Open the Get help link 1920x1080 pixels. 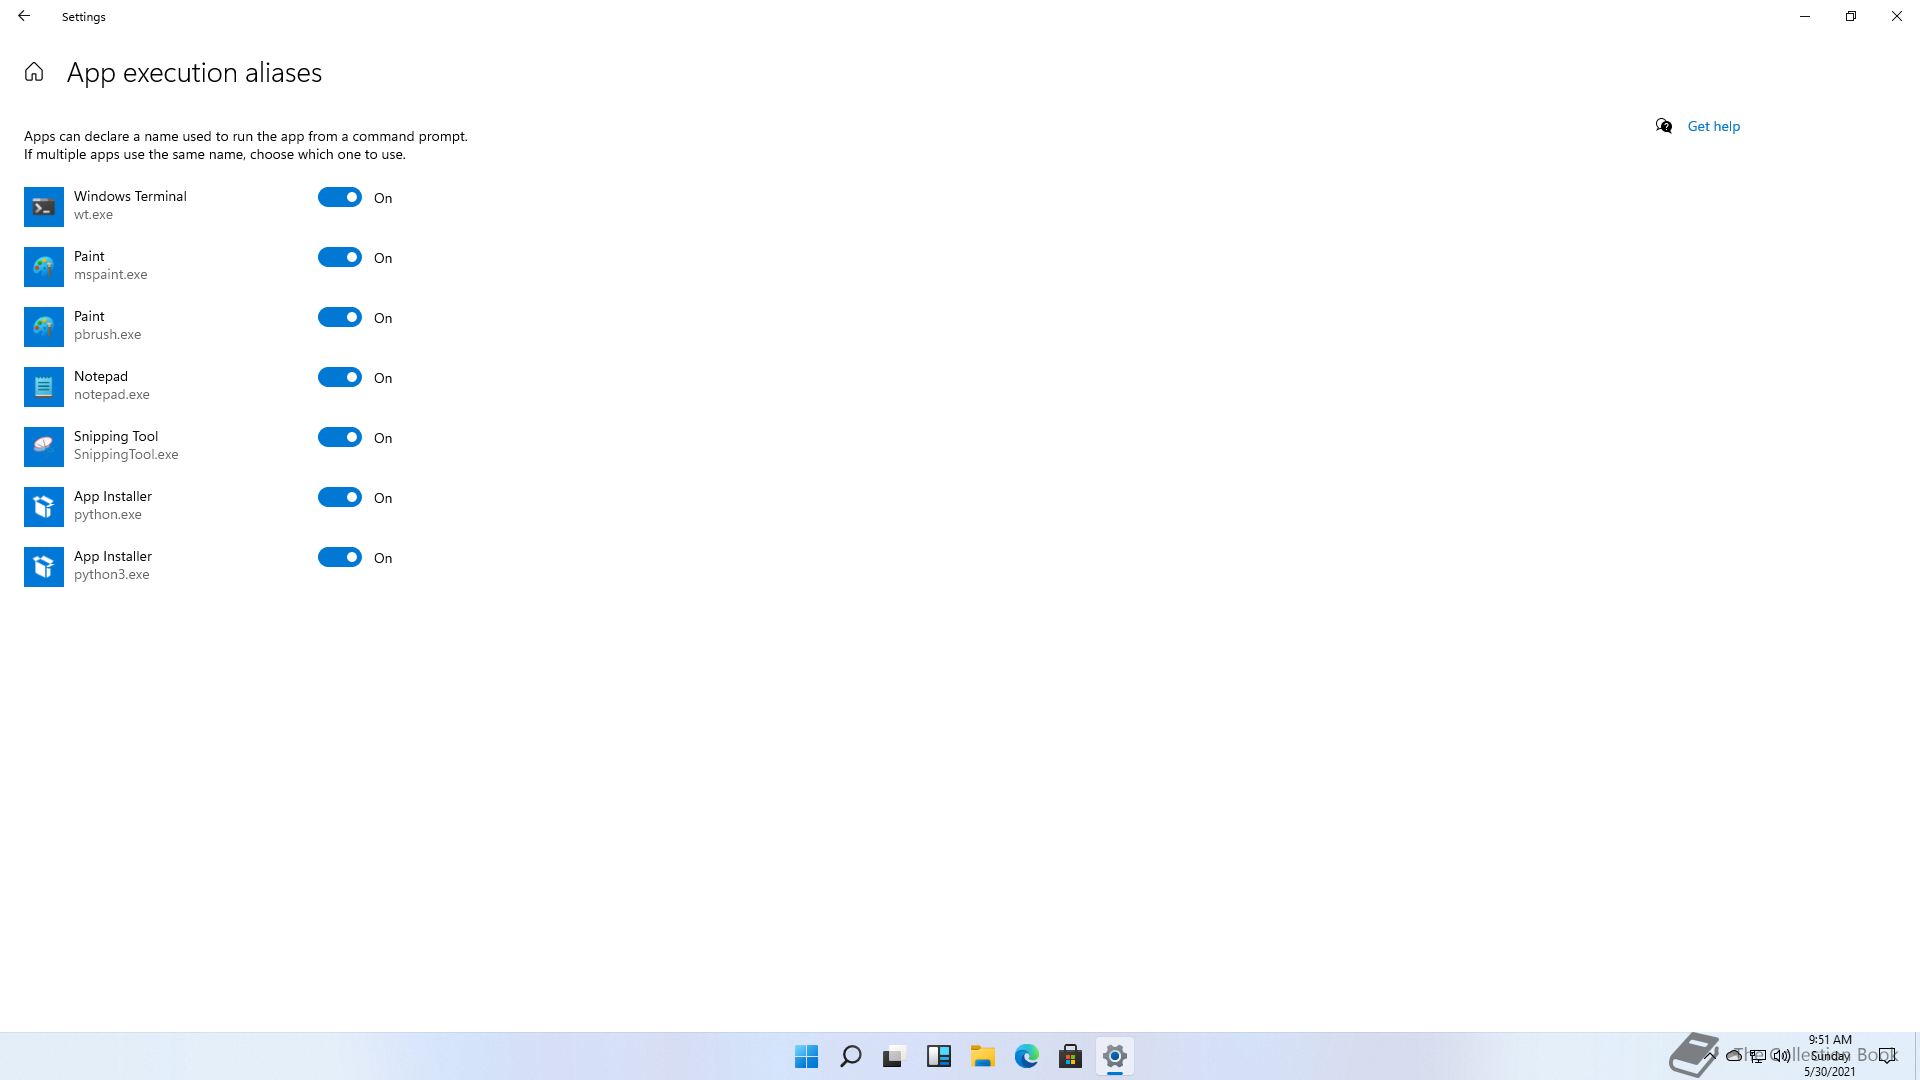point(1713,126)
